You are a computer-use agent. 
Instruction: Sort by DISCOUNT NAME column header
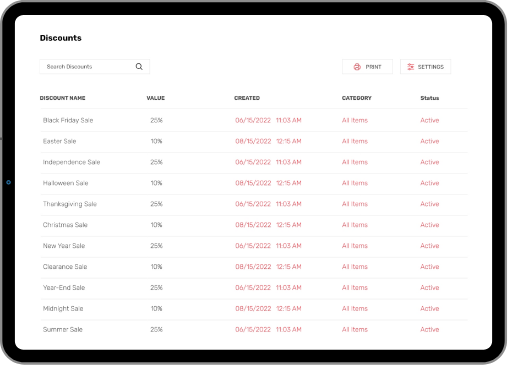click(62, 98)
